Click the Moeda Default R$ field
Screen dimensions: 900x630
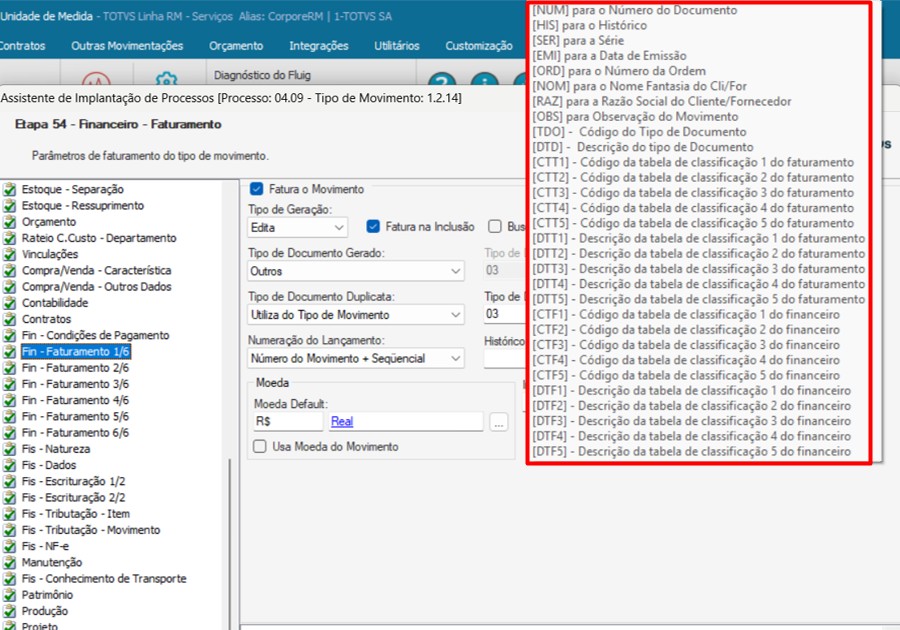click(288, 421)
